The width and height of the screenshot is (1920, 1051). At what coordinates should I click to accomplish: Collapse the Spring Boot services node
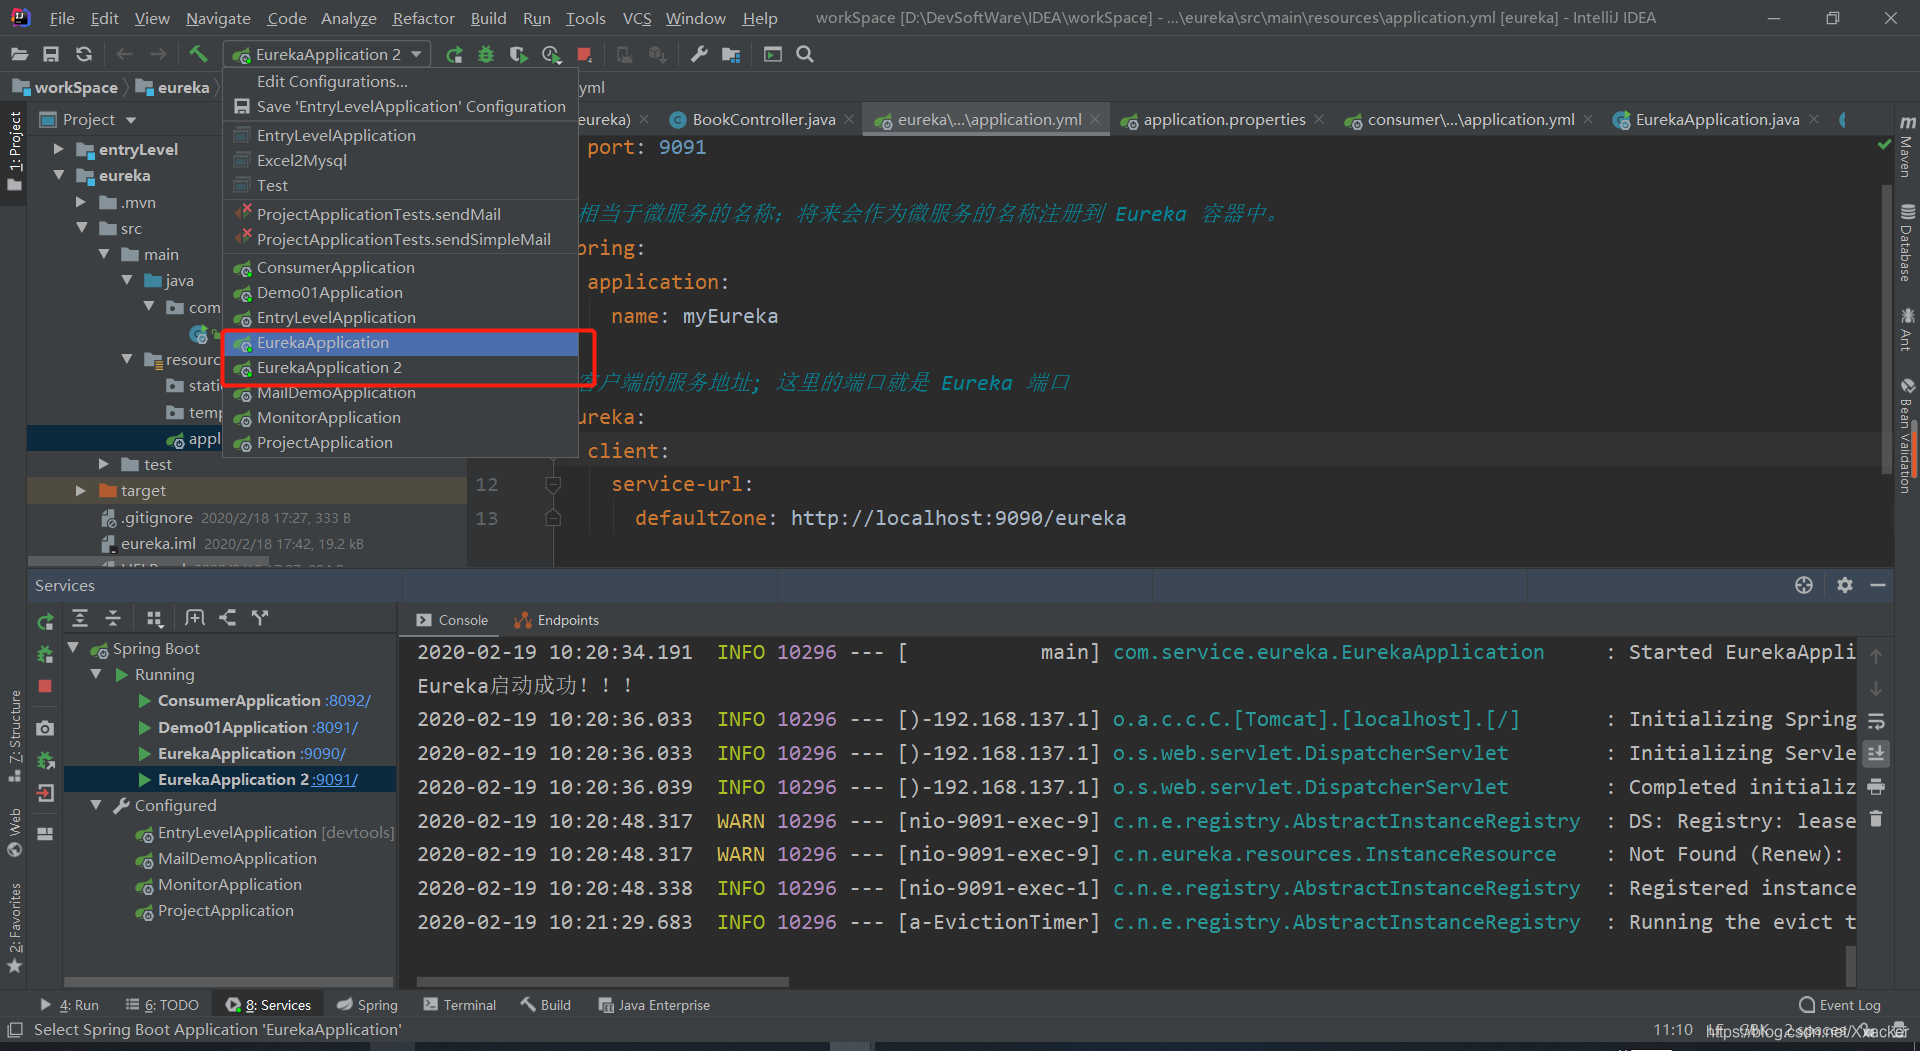point(73,648)
